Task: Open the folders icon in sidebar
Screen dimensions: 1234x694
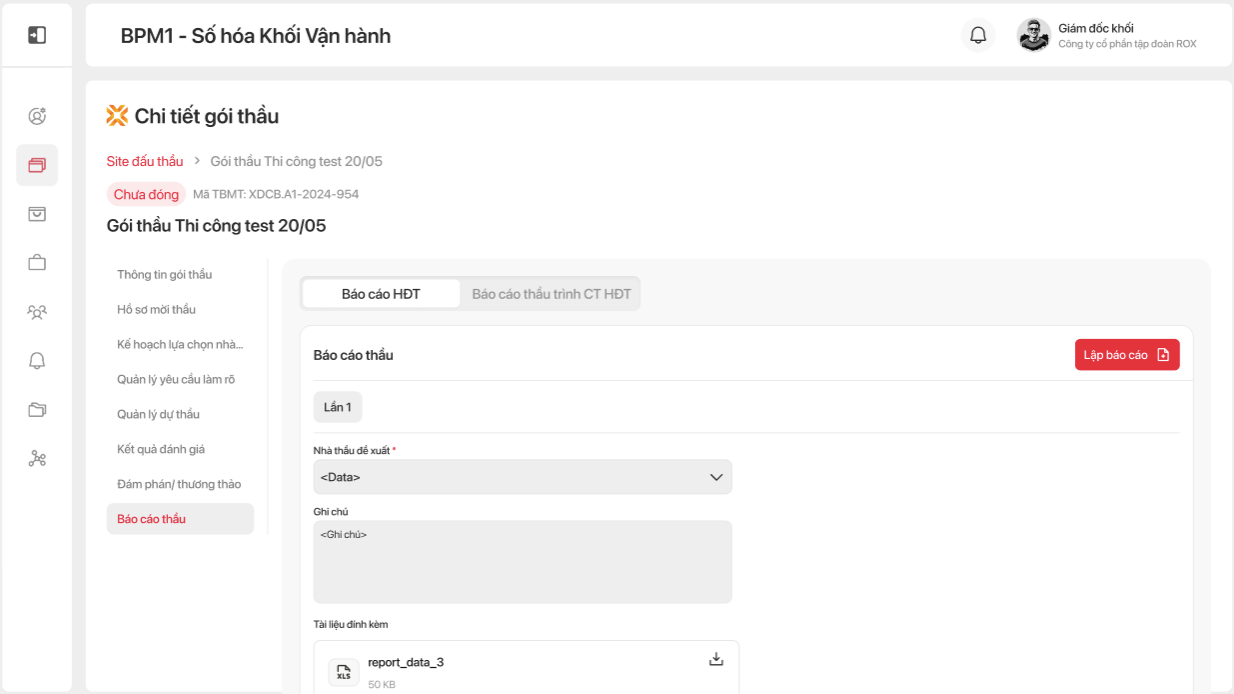Action: [37, 409]
